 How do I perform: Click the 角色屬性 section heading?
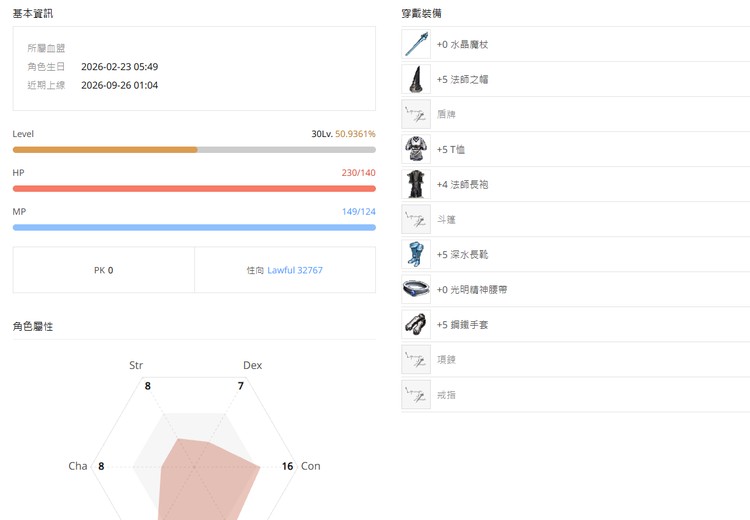pos(33,326)
